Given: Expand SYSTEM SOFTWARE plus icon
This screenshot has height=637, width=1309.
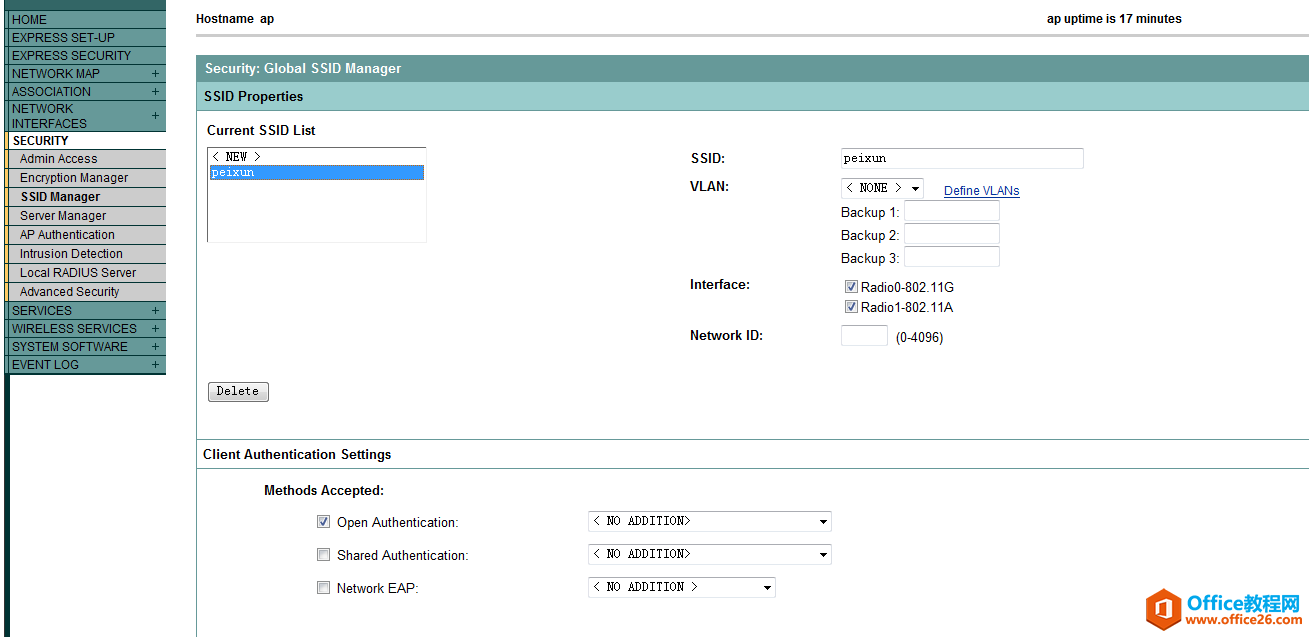Looking at the screenshot, I should 155,347.
